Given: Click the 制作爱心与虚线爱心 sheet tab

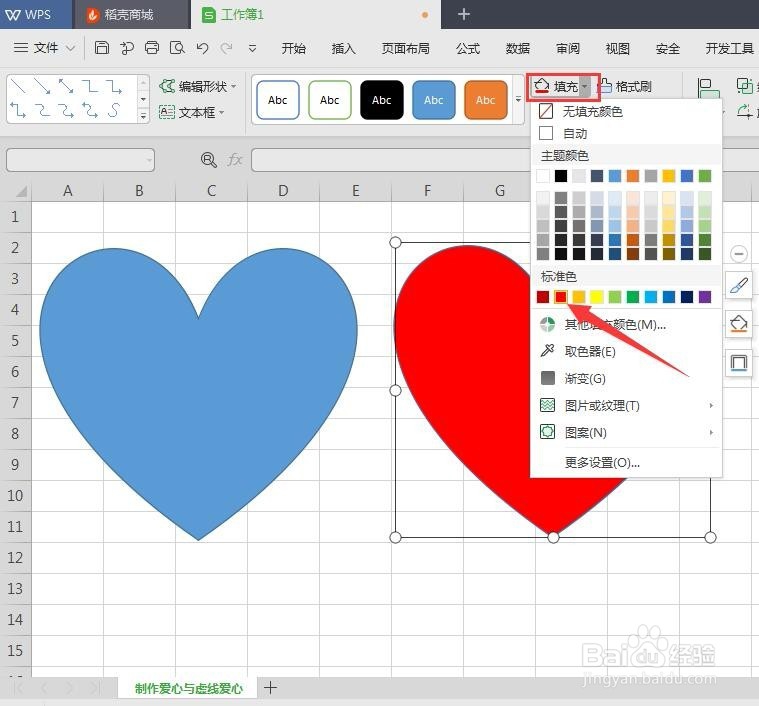Looking at the screenshot, I should 188,688.
